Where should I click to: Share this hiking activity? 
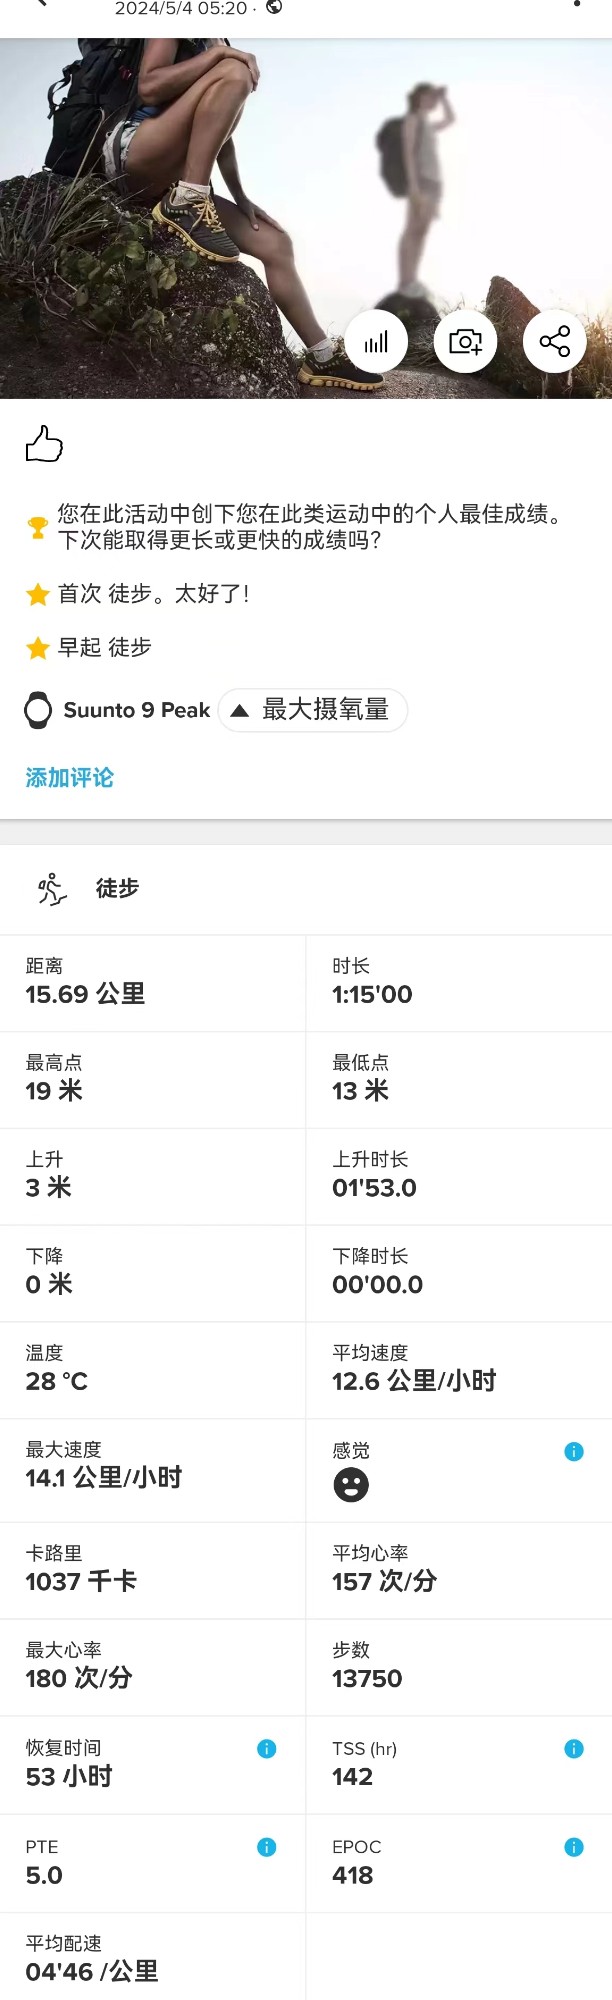coord(554,342)
